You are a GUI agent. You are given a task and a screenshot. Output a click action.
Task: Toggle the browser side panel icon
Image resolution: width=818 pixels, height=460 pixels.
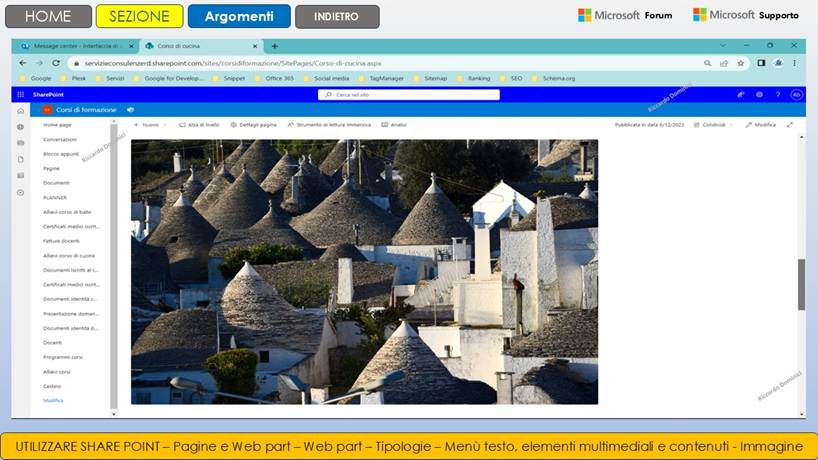click(x=761, y=63)
